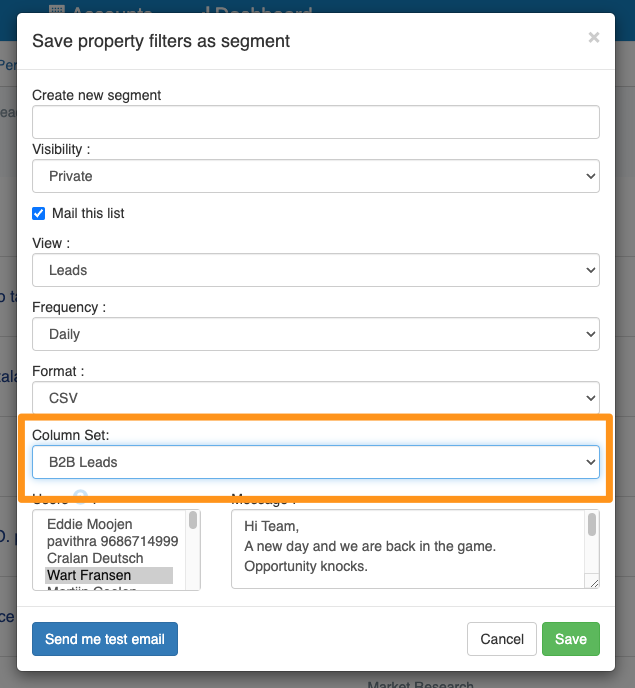Open the Format dropdown showing CSV

pyautogui.click(x=316, y=398)
